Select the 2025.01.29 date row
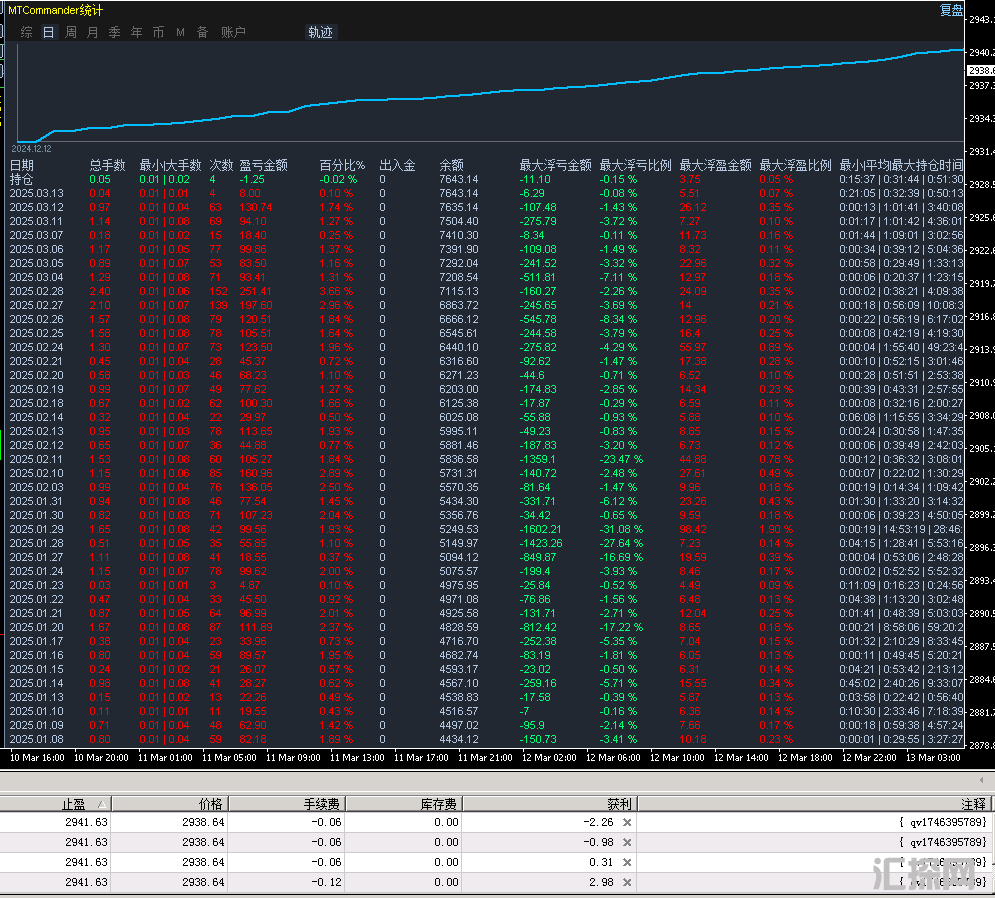Image resolution: width=995 pixels, height=898 pixels. point(487,529)
